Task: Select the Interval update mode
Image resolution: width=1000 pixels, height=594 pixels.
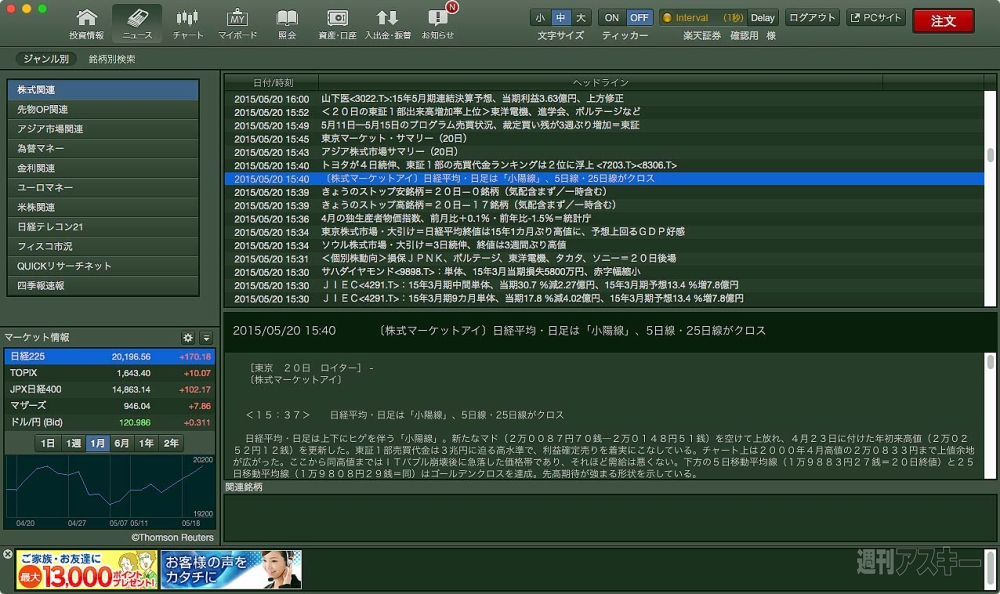Action: (x=703, y=18)
